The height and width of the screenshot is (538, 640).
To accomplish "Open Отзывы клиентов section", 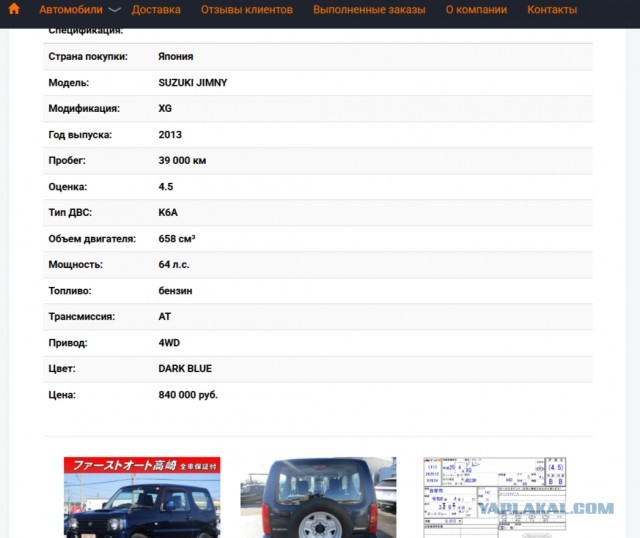I will 247,9.
